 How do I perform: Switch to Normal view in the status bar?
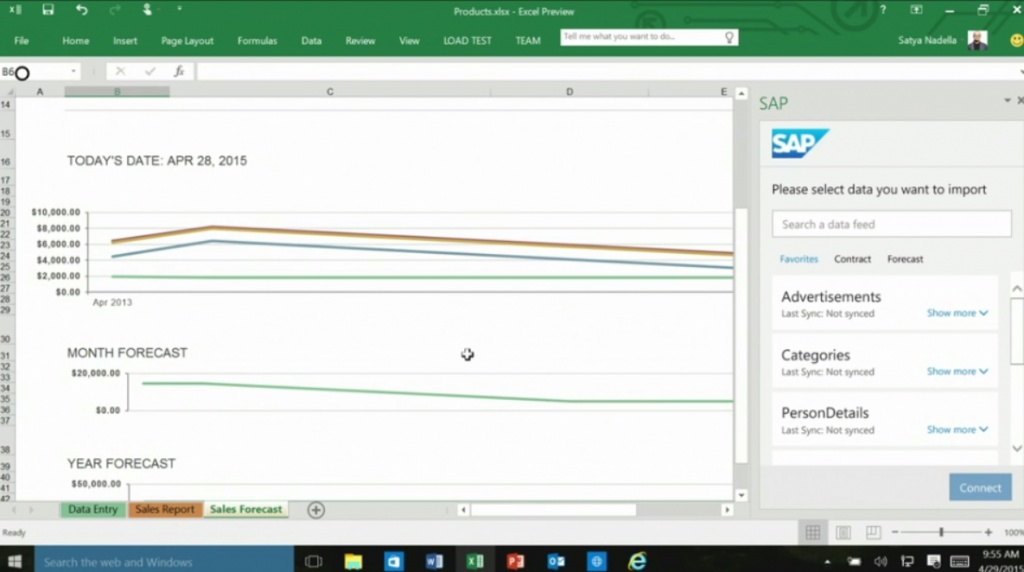pos(813,533)
